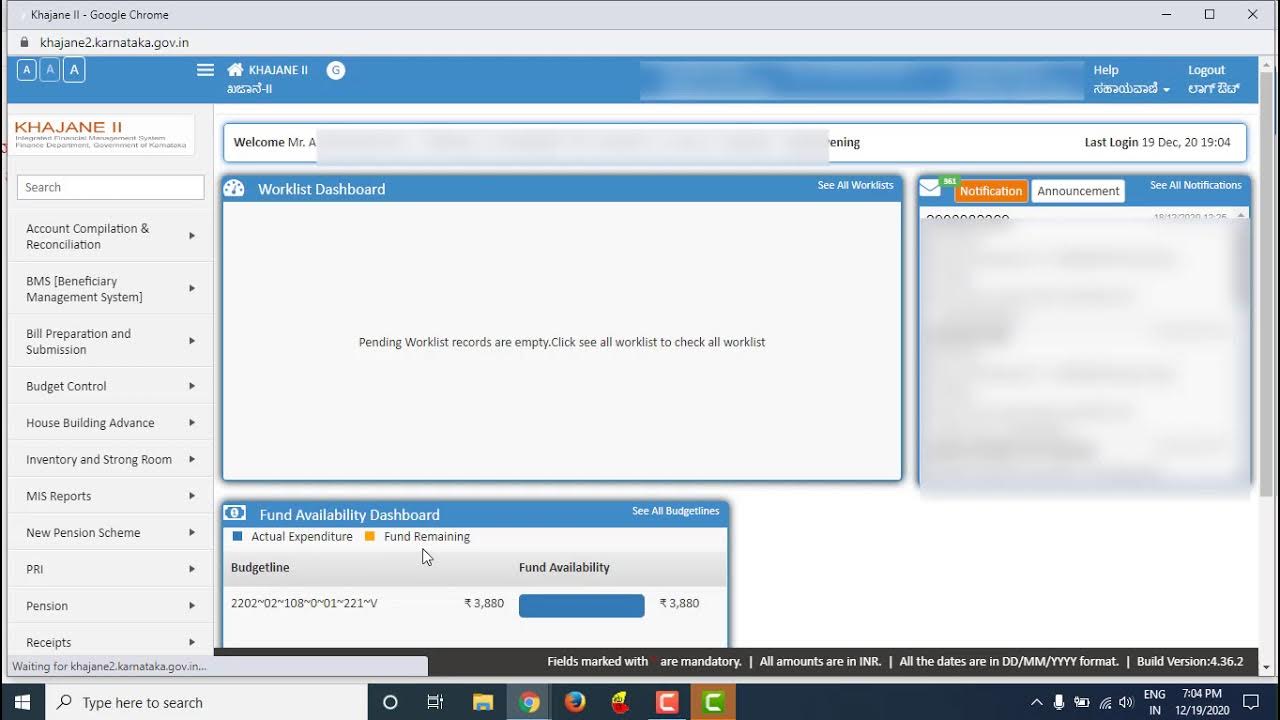Viewport: 1280px width, 720px height.
Task: Open Windows Start menu
Action: pos(22,702)
